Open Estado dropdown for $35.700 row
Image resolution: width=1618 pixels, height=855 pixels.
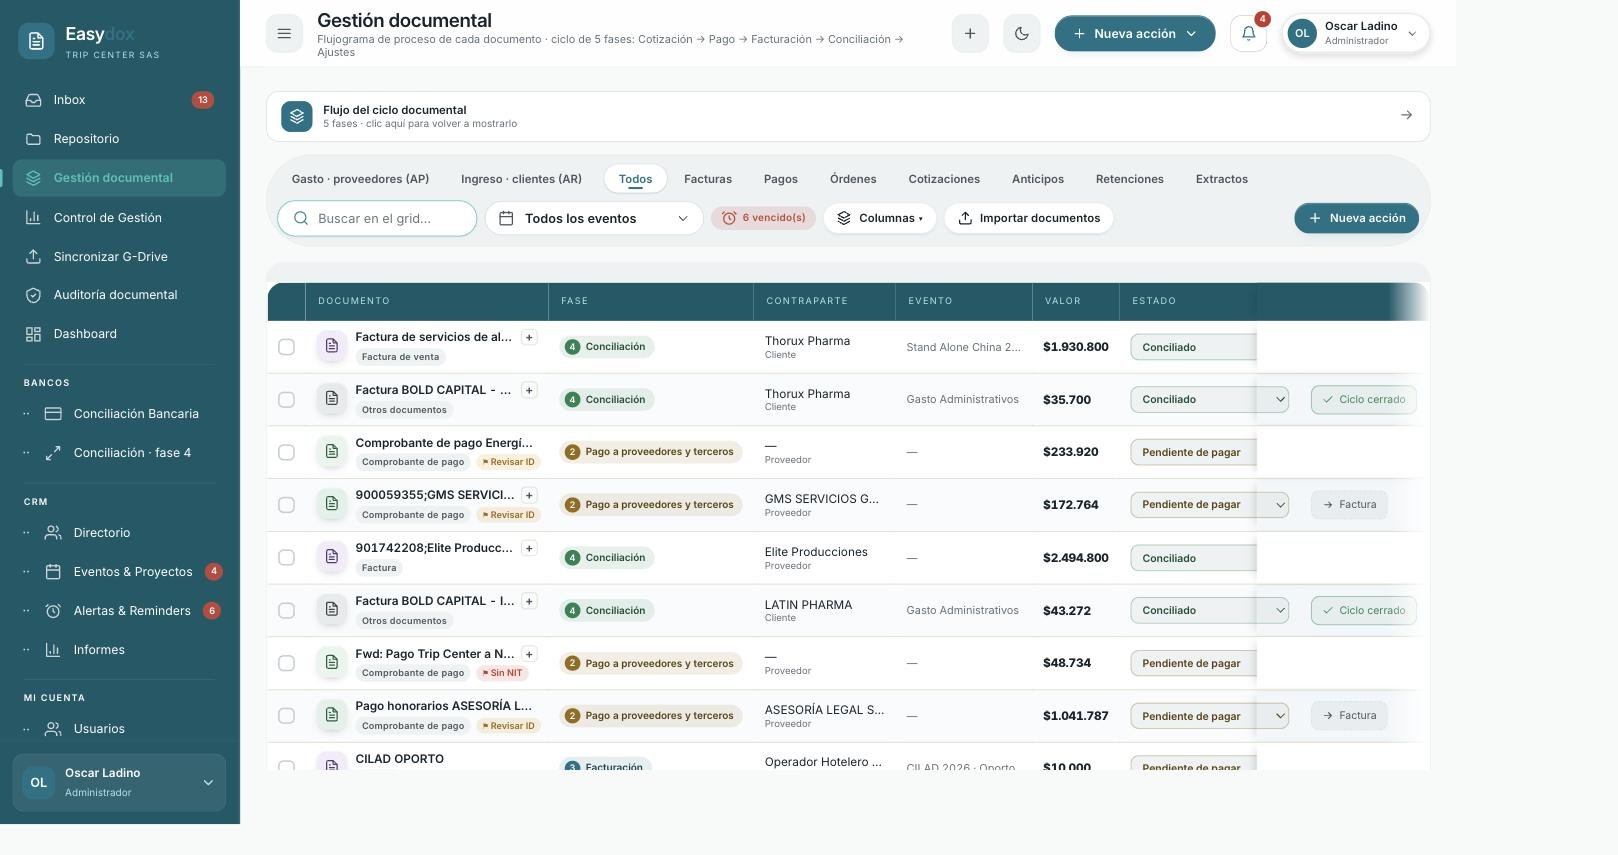point(1209,399)
